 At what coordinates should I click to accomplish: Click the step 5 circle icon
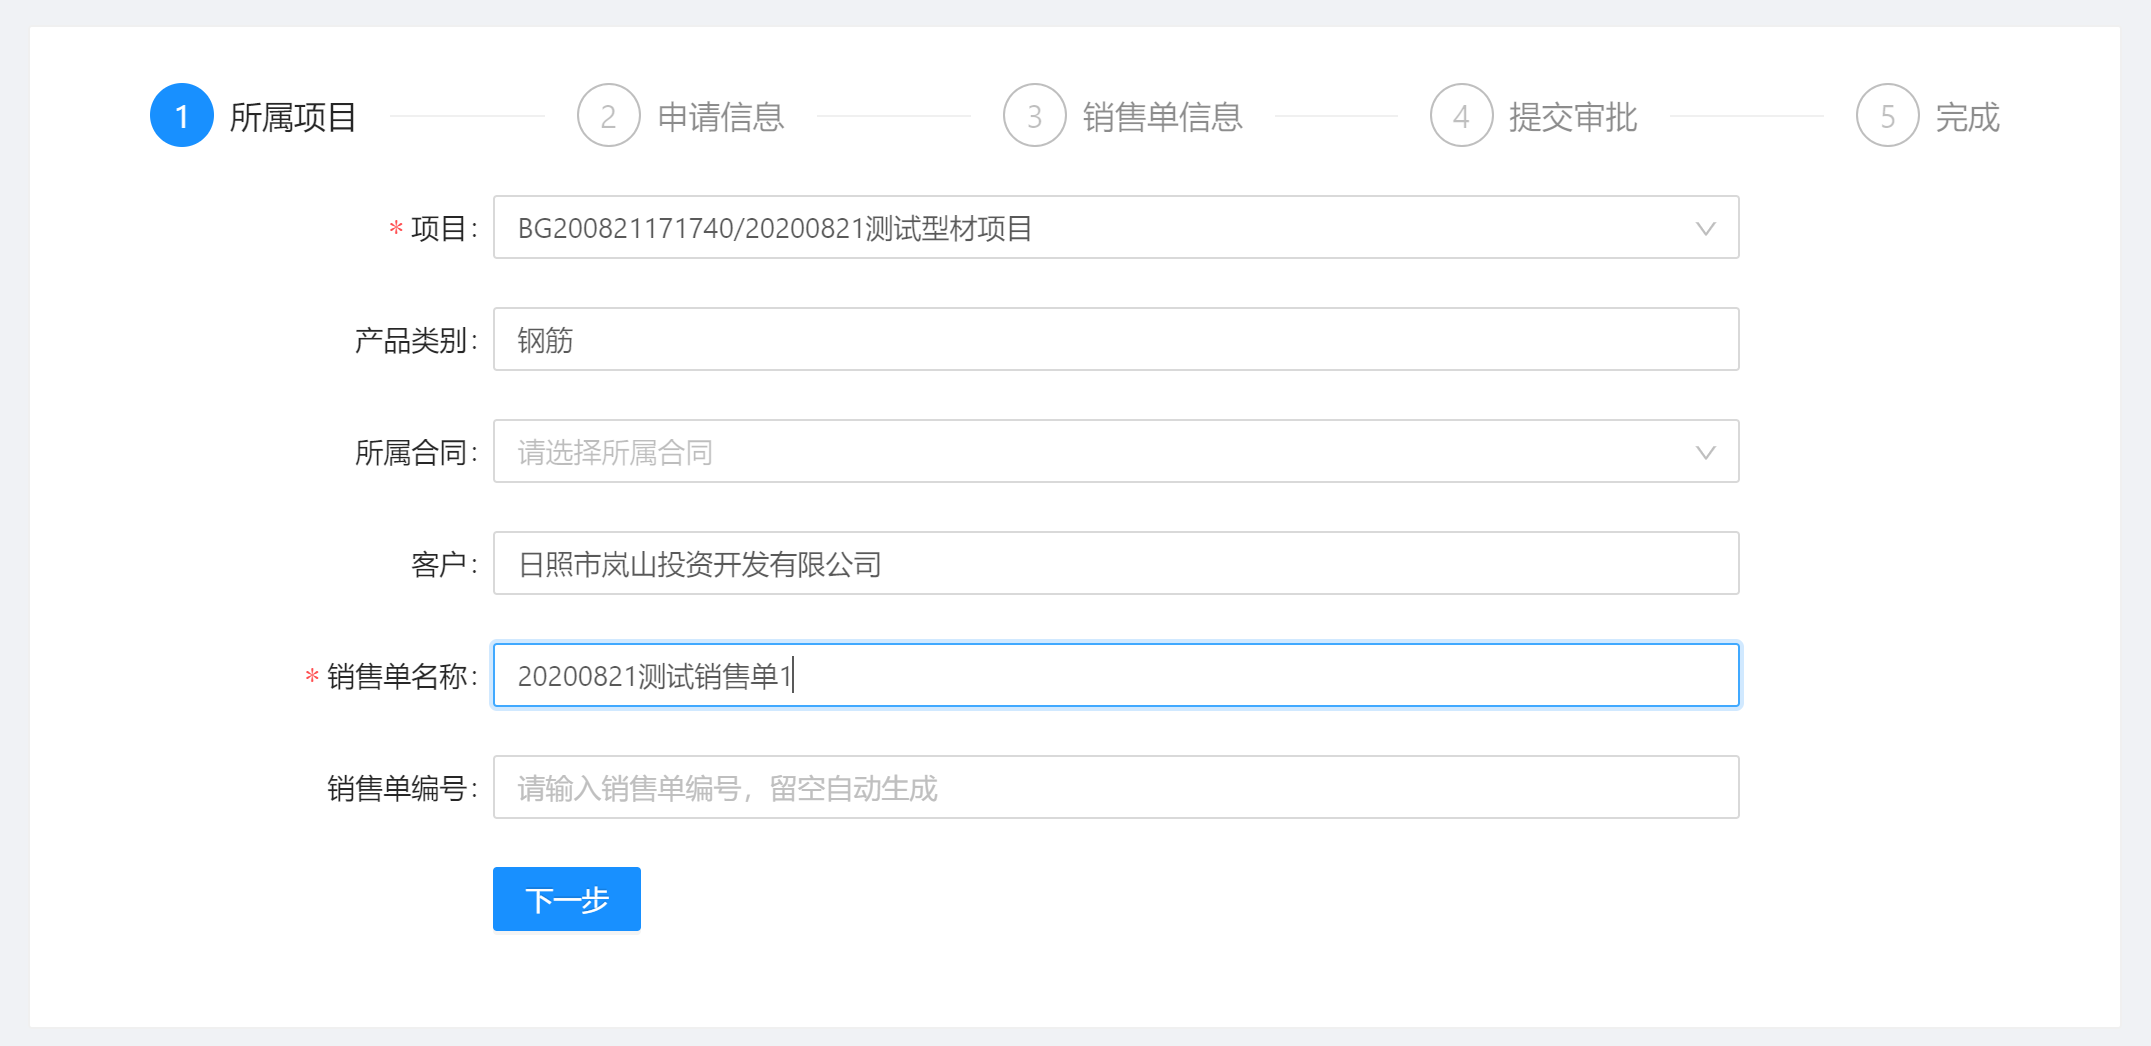pos(1888,116)
